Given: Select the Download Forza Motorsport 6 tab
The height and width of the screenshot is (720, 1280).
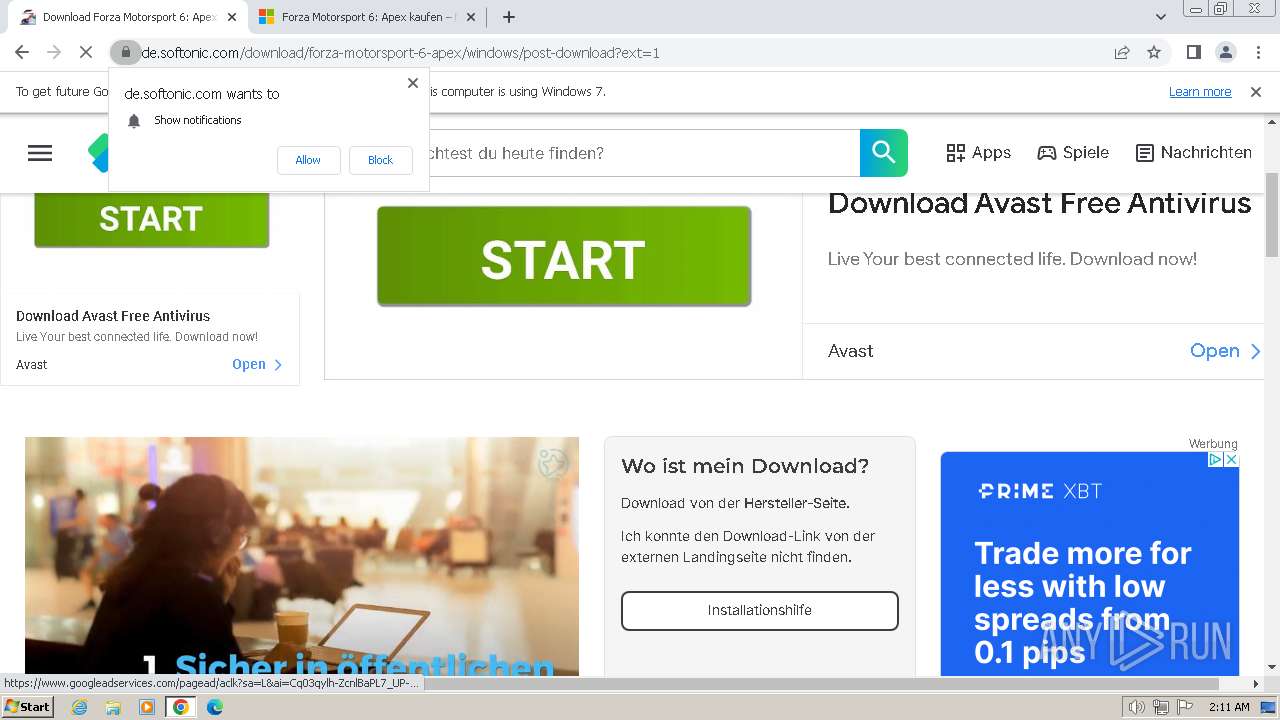Looking at the screenshot, I should [x=129, y=17].
